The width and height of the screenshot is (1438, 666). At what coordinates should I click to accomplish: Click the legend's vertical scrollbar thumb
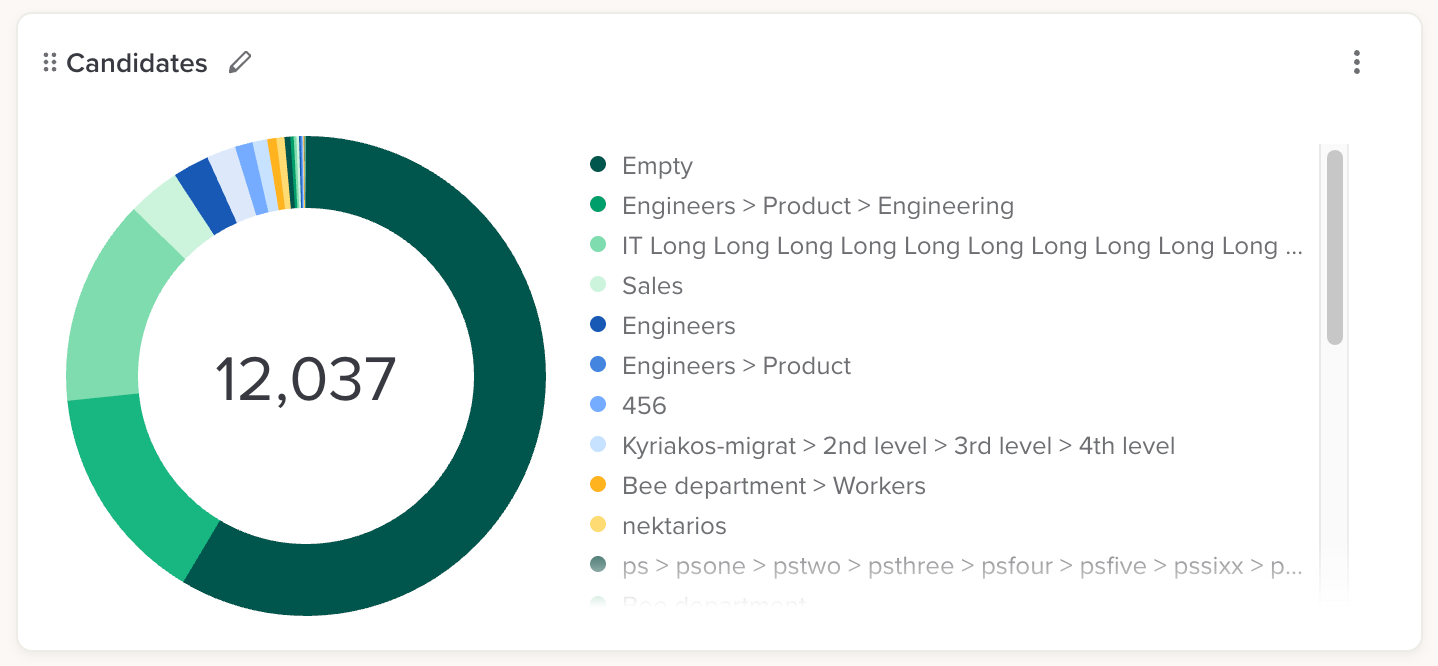click(x=1334, y=247)
